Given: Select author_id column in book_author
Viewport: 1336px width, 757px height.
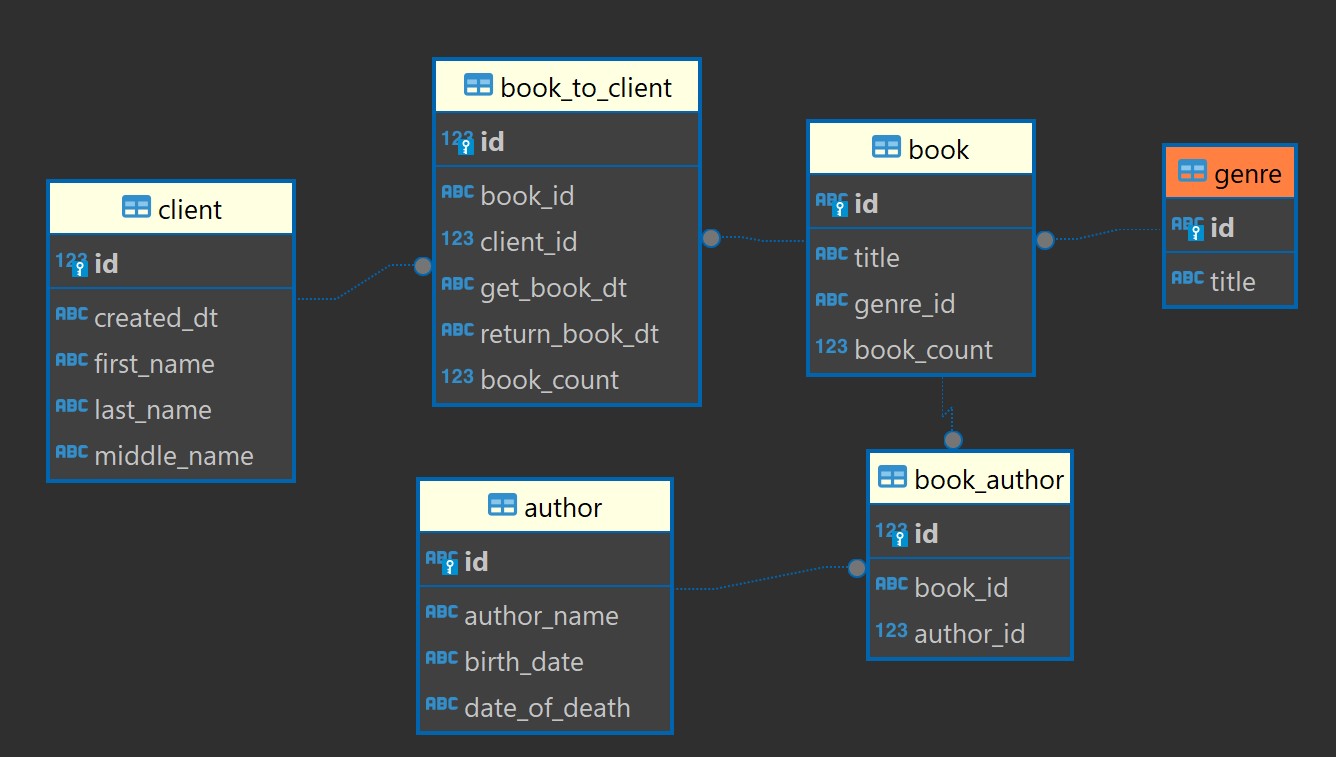Looking at the screenshot, I should click(x=969, y=634).
